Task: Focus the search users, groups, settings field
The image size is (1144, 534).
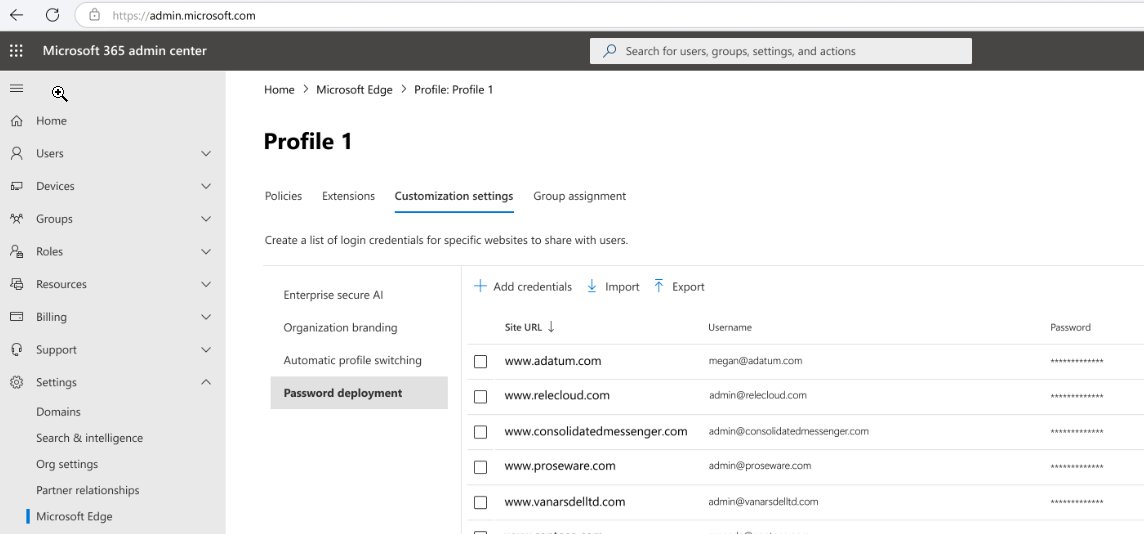Action: click(x=781, y=51)
